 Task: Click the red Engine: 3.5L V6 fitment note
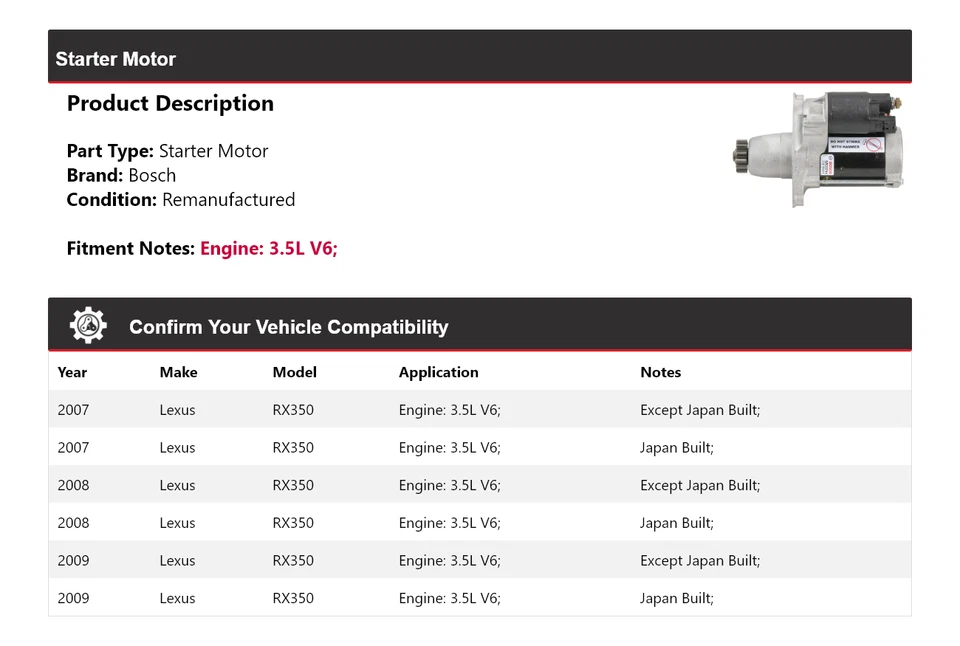(x=269, y=248)
